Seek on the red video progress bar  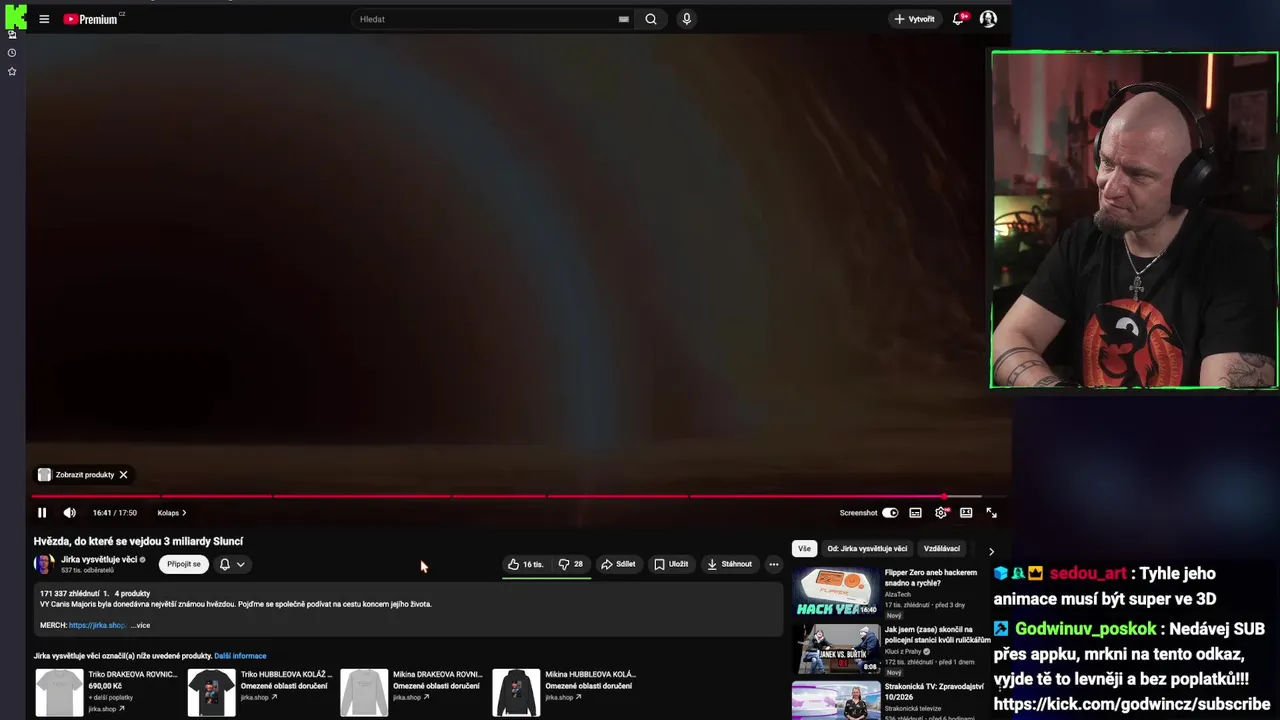tap(505, 496)
